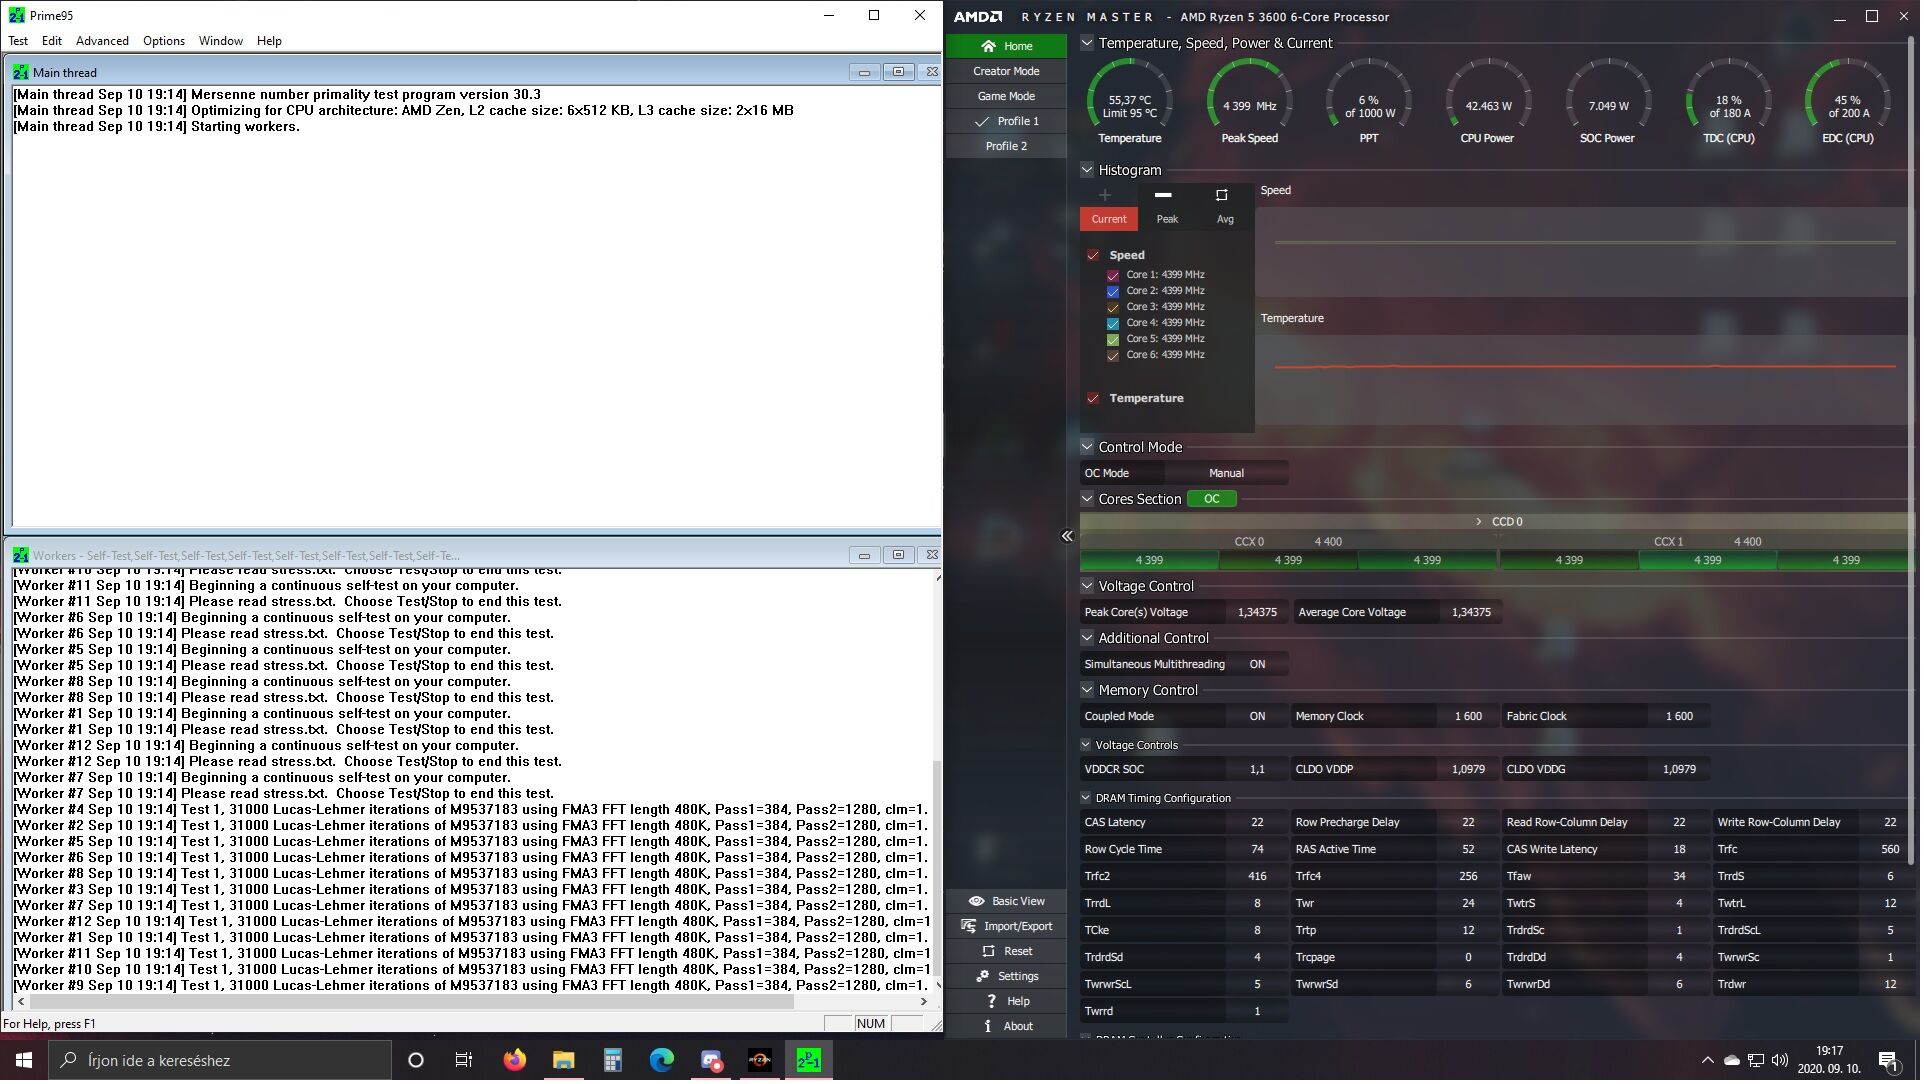The image size is (1924, 1084).
Task: Open Microsoft Edge from taskbar
Action: [662, 1062]
